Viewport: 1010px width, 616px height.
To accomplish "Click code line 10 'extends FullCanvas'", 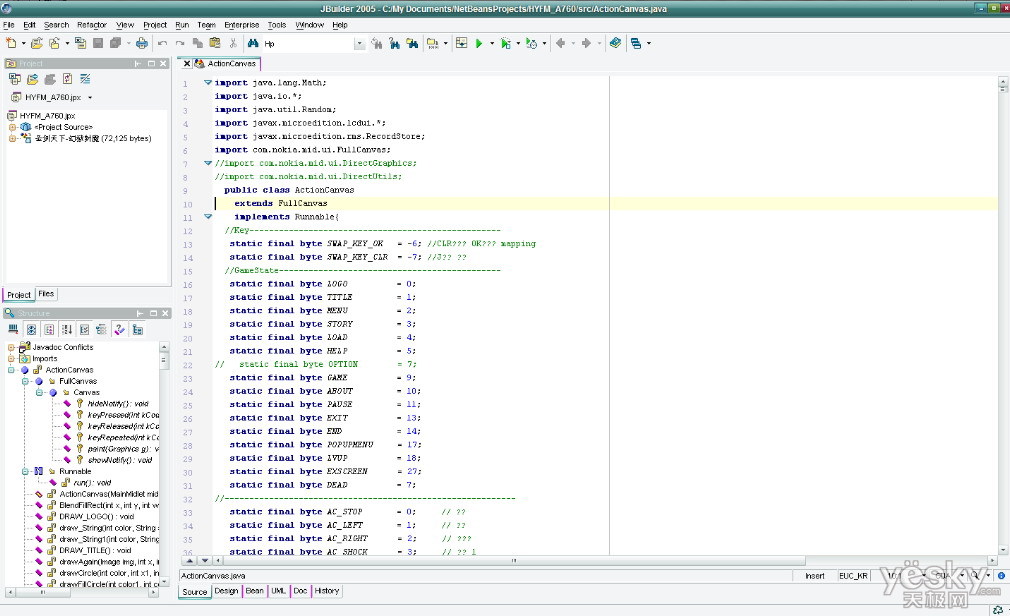I will pos(281,204).
